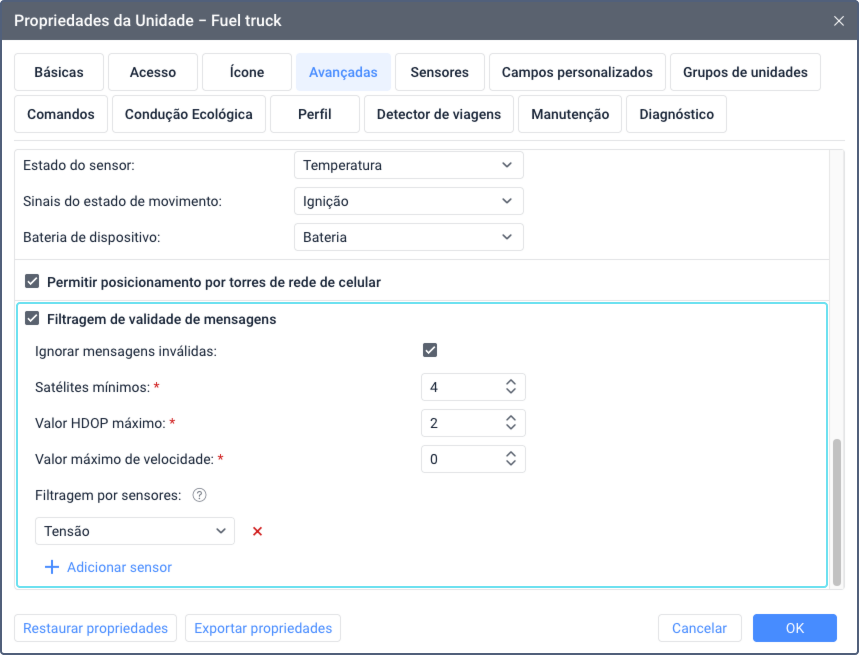Uncheck Filtragem de validade de mensagens
Screen dimensions: 859x655
click(32, 318)
